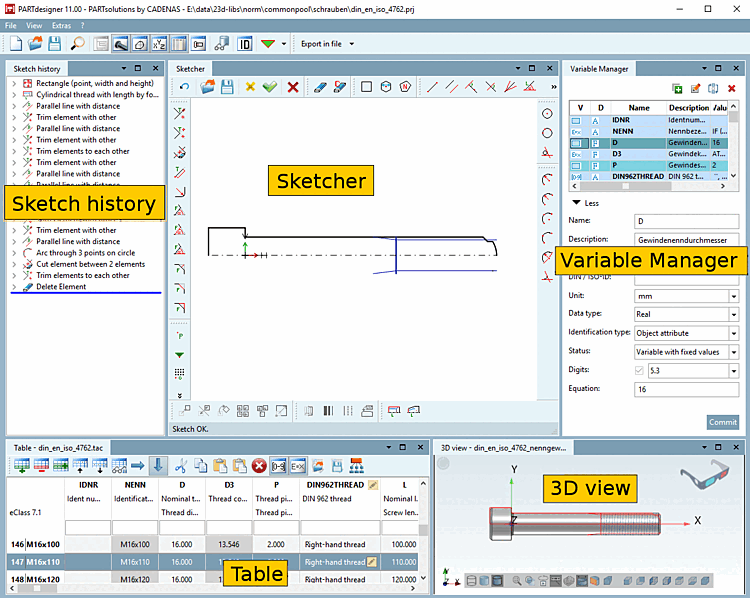Open the View menu
The width and height of the screenshot is (750, 598).
(x=34, y=24)
